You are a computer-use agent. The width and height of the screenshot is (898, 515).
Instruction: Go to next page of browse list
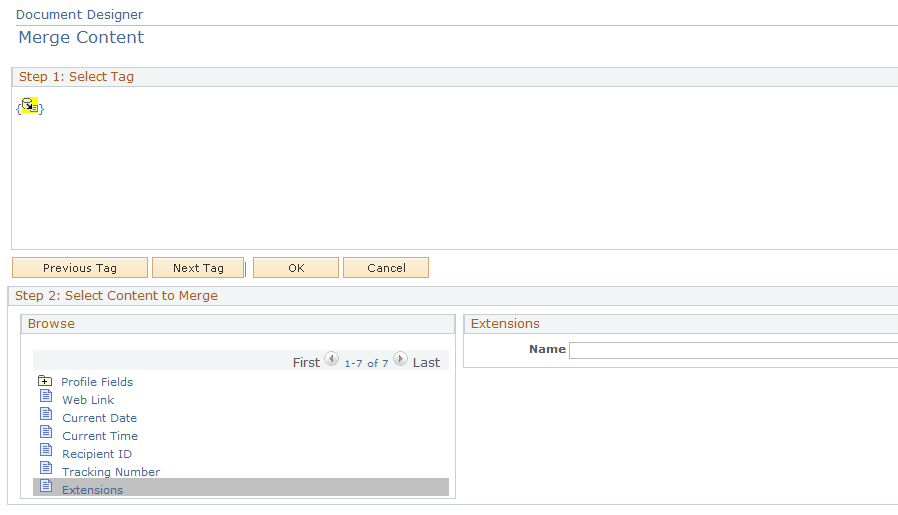pyautogui.click(x=400, y=359)
